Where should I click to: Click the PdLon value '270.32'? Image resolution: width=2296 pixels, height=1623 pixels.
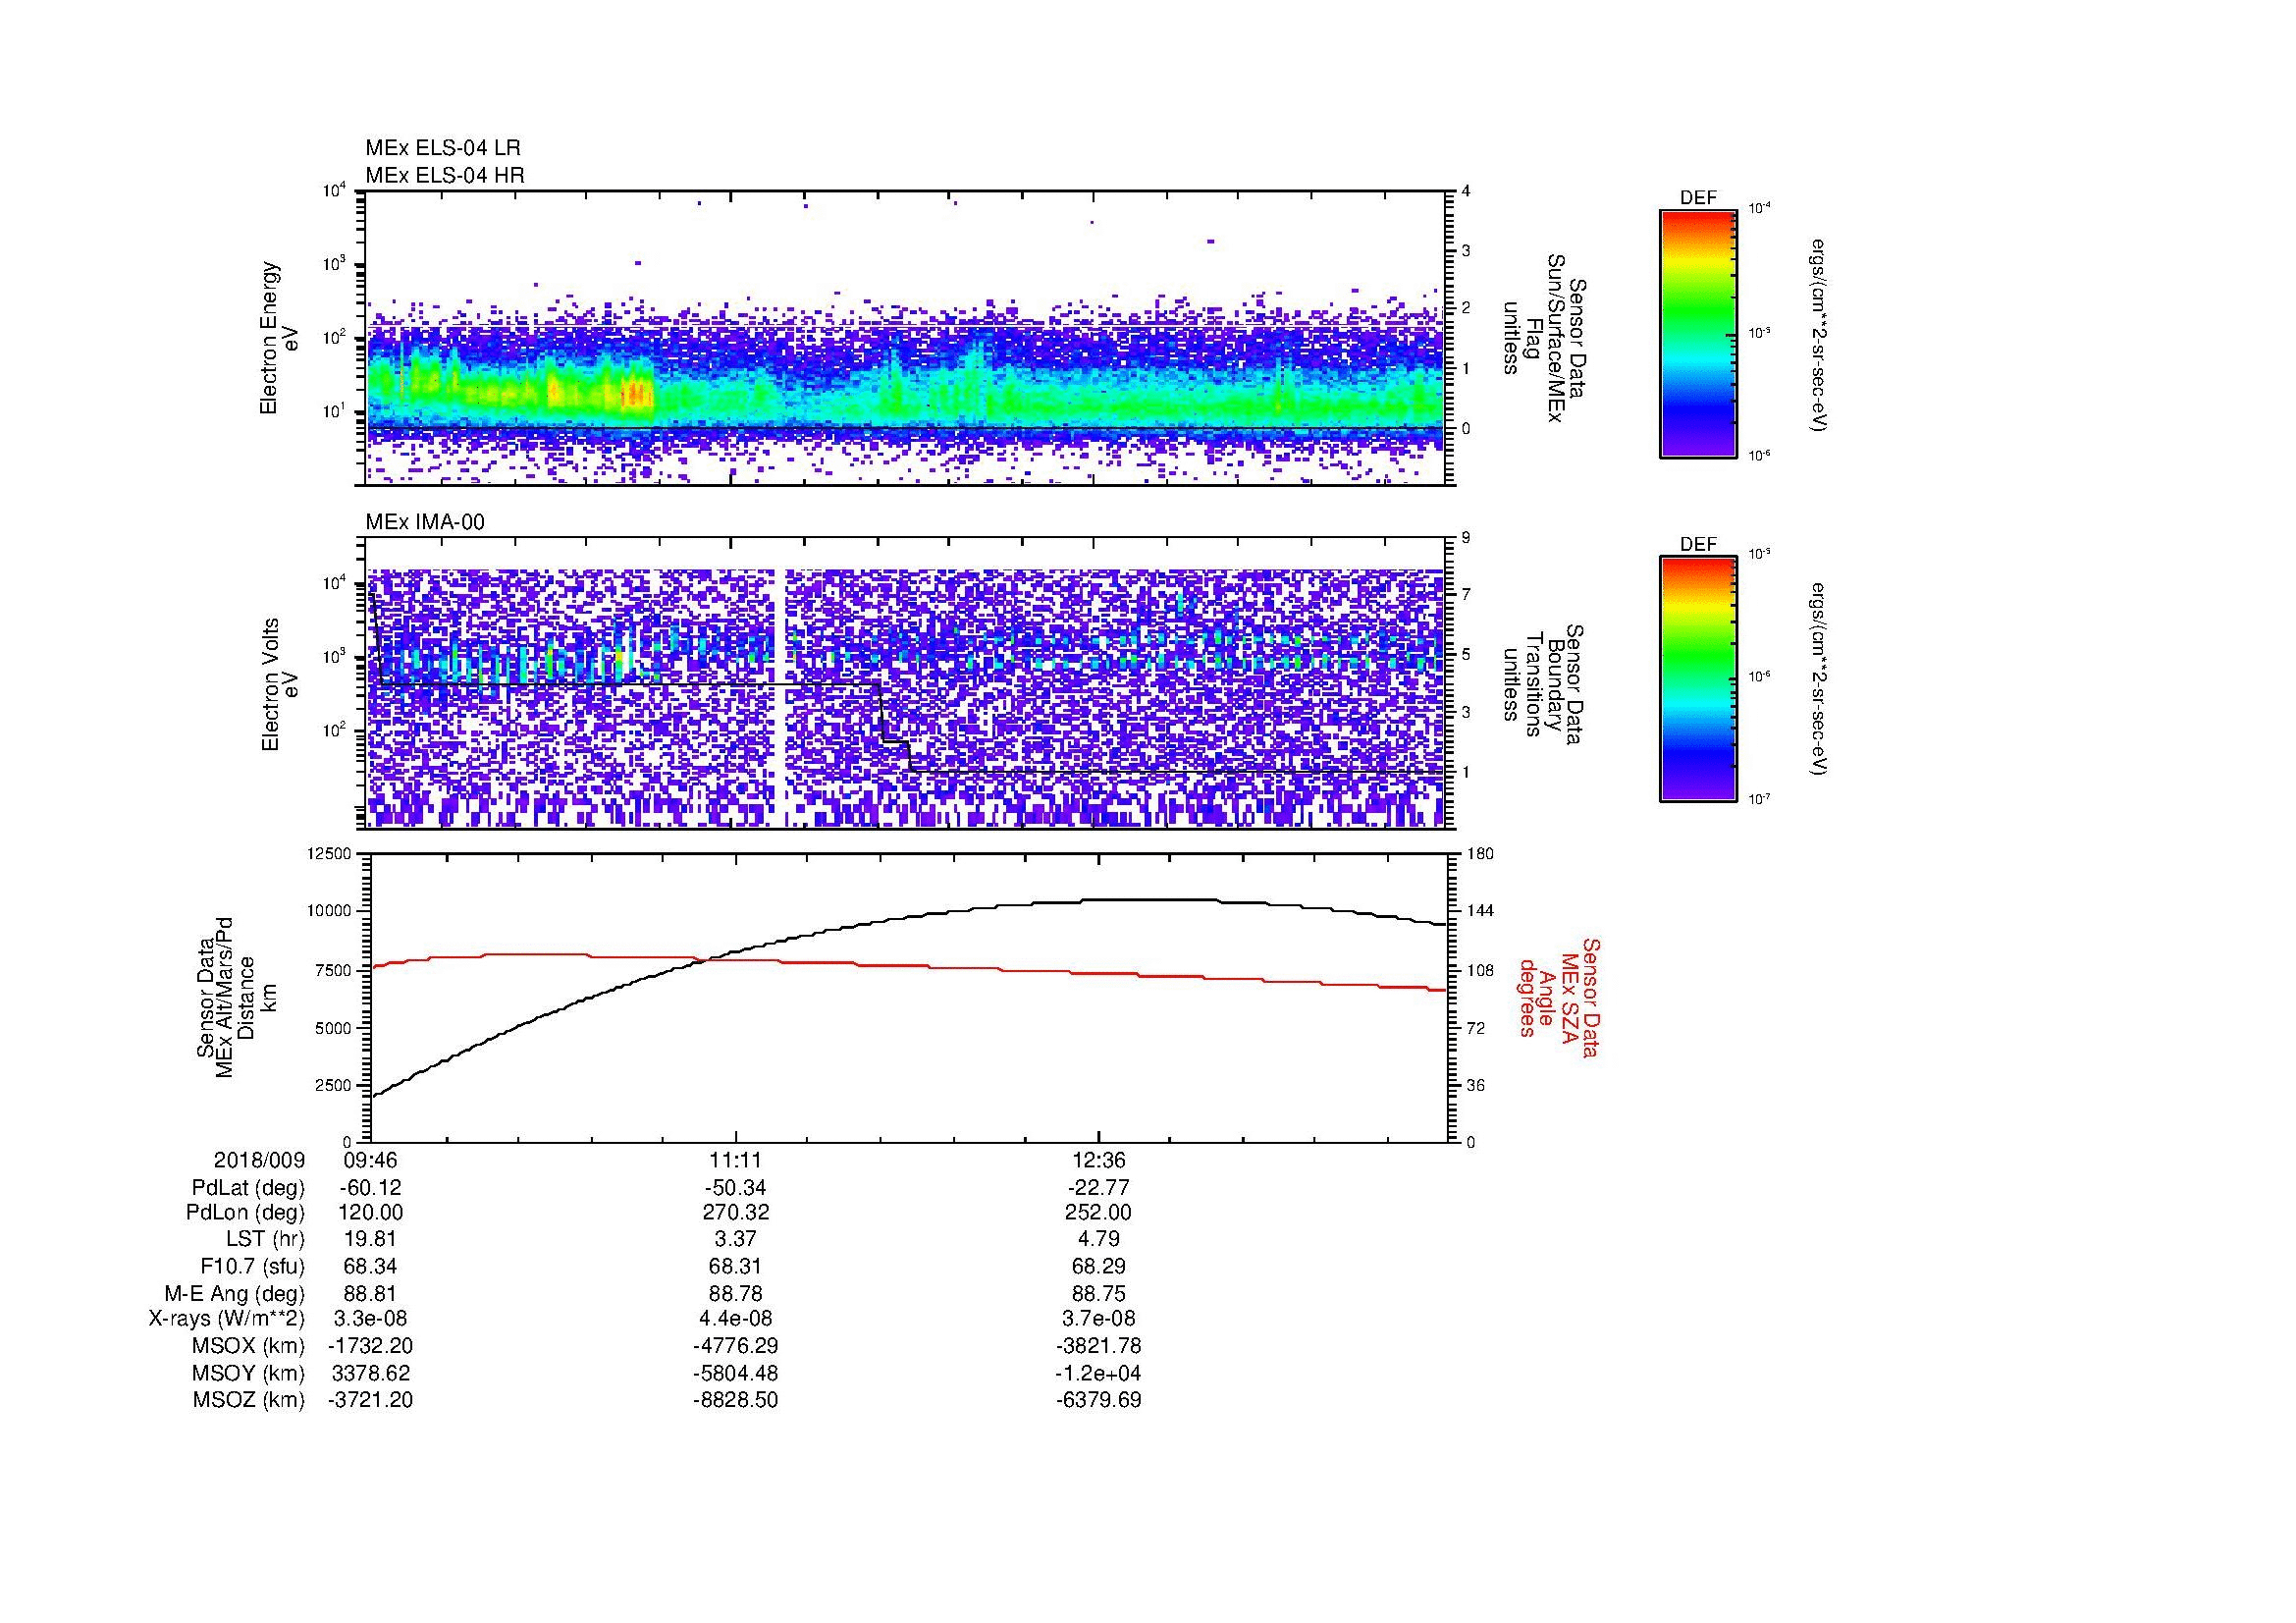click(x=736, y=1213)
